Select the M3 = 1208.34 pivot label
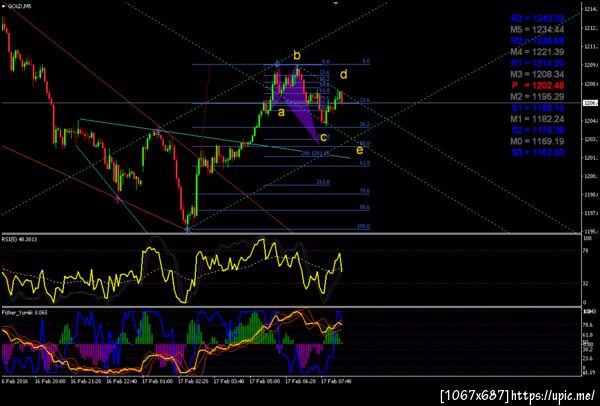600x406 pixels. click(537, 73)
